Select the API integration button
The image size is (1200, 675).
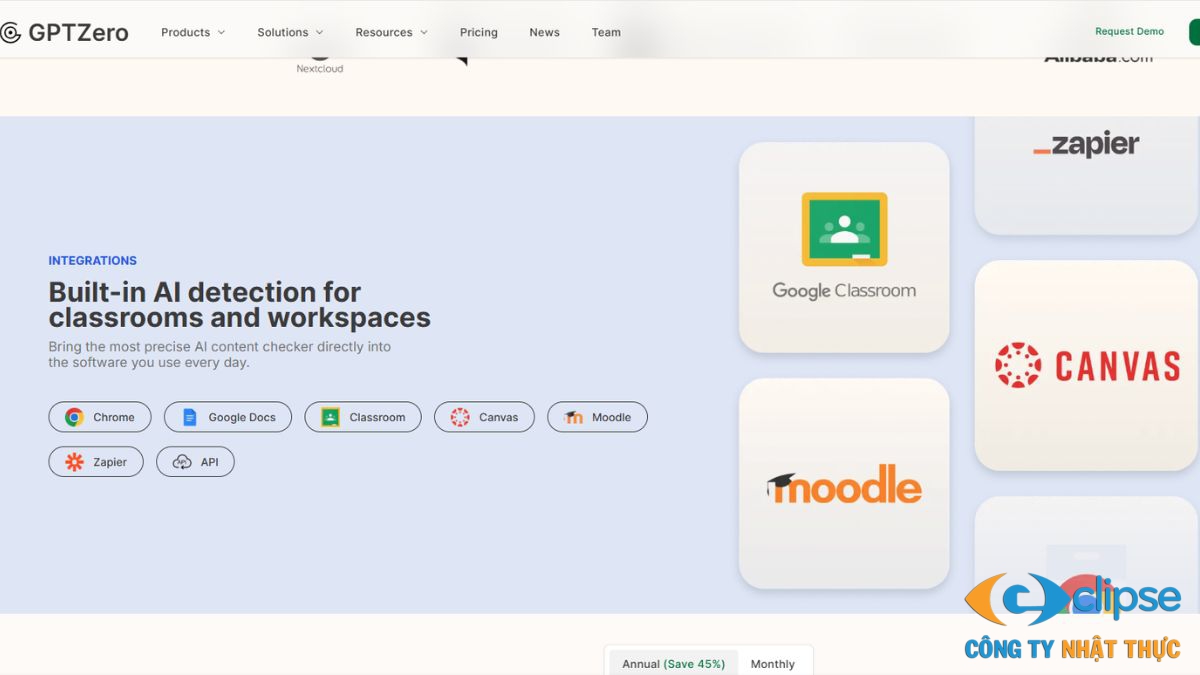click(195, 462)
